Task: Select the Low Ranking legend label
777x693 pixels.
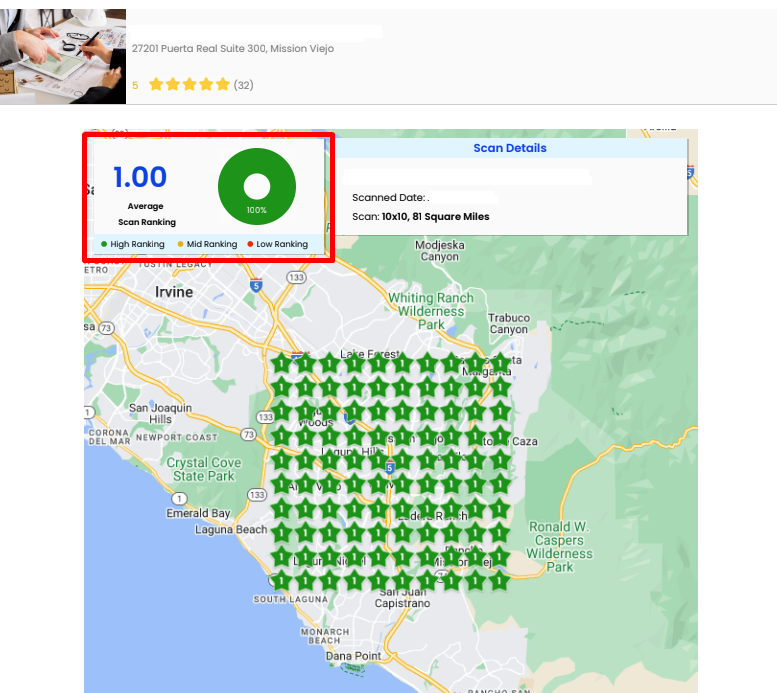Action: [x=282, y=244]
